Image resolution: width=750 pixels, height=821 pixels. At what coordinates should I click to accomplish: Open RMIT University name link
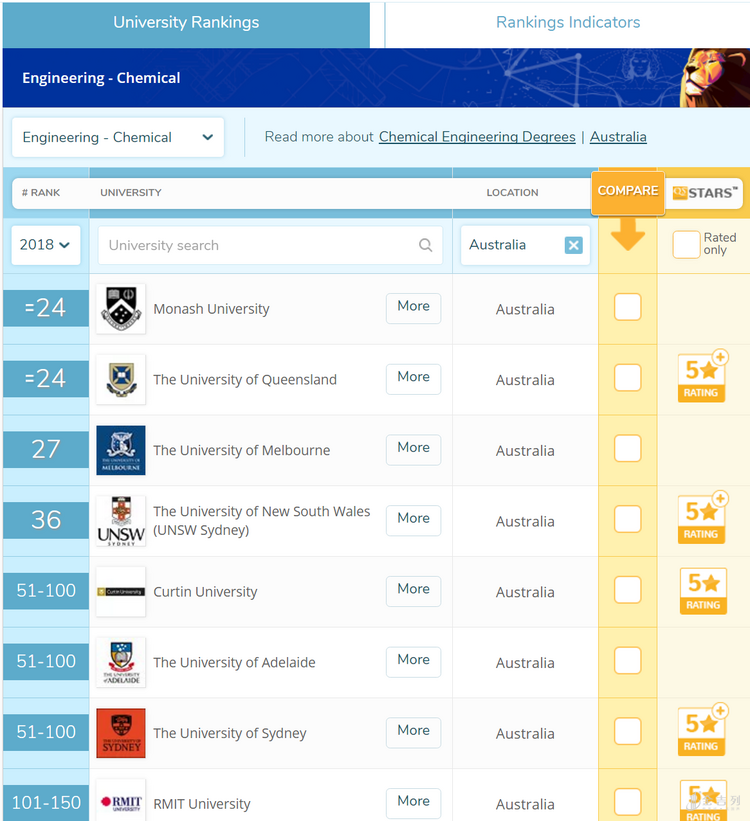point(202,804)
